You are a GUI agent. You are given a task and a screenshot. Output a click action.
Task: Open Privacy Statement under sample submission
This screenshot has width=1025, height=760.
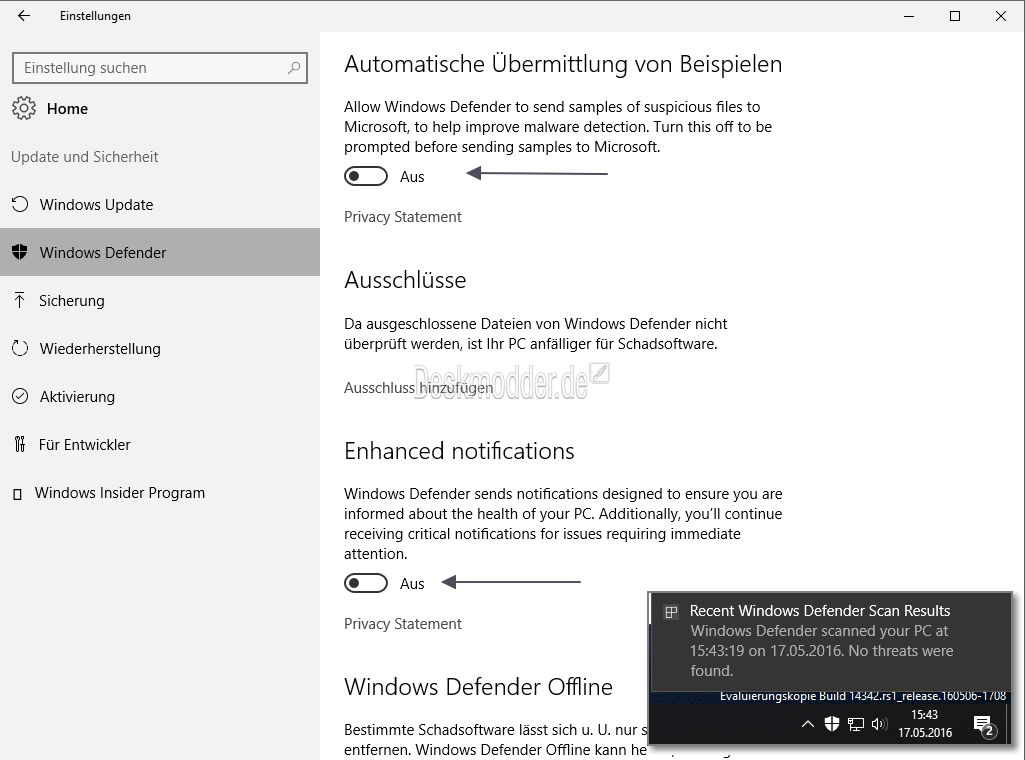(403, 217)
